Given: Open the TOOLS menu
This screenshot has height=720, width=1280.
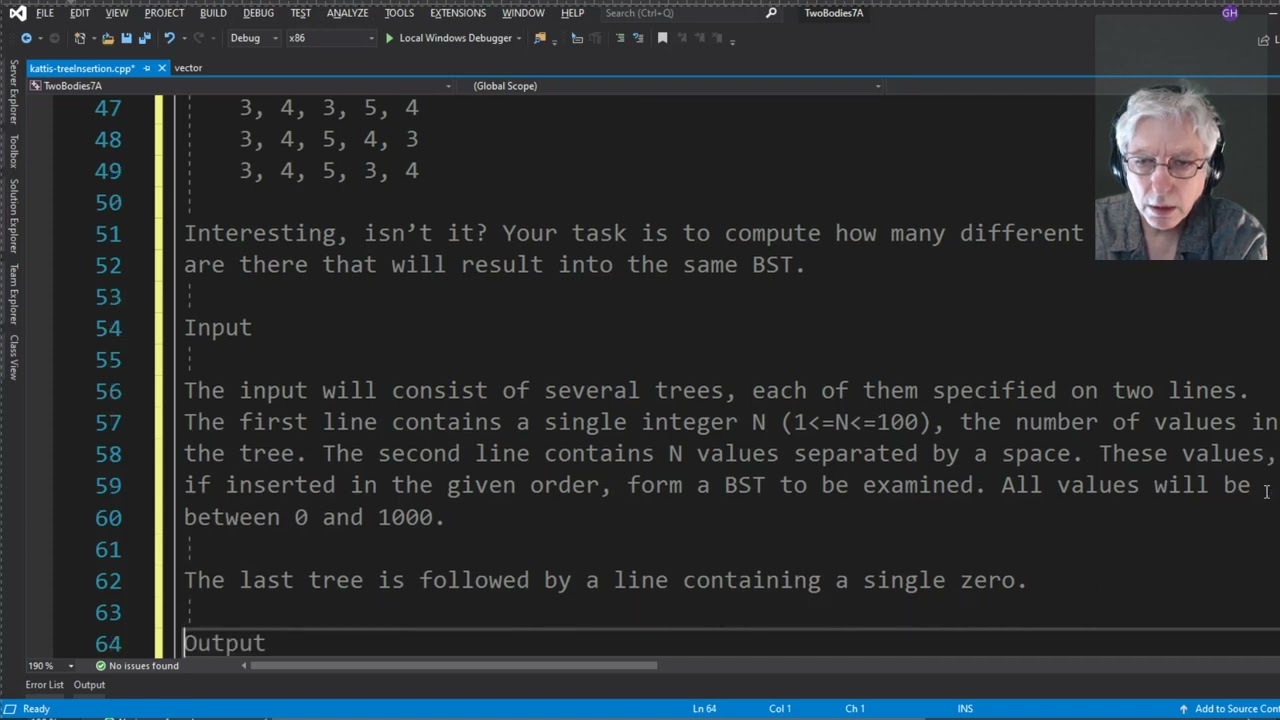Looking at the screenshot, I should tap(399, 13).
